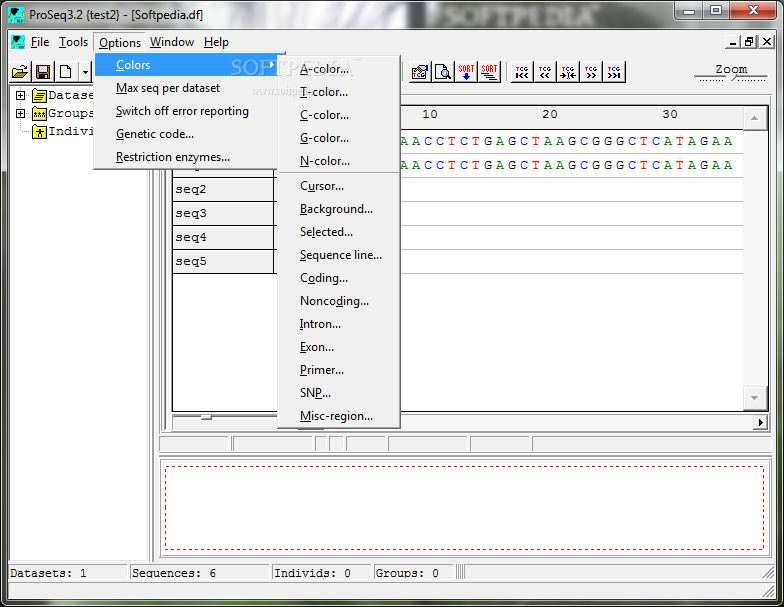This screenshot has width=784, height=607.
Task: Choose C-color... menu item
Action: point(339,115)
